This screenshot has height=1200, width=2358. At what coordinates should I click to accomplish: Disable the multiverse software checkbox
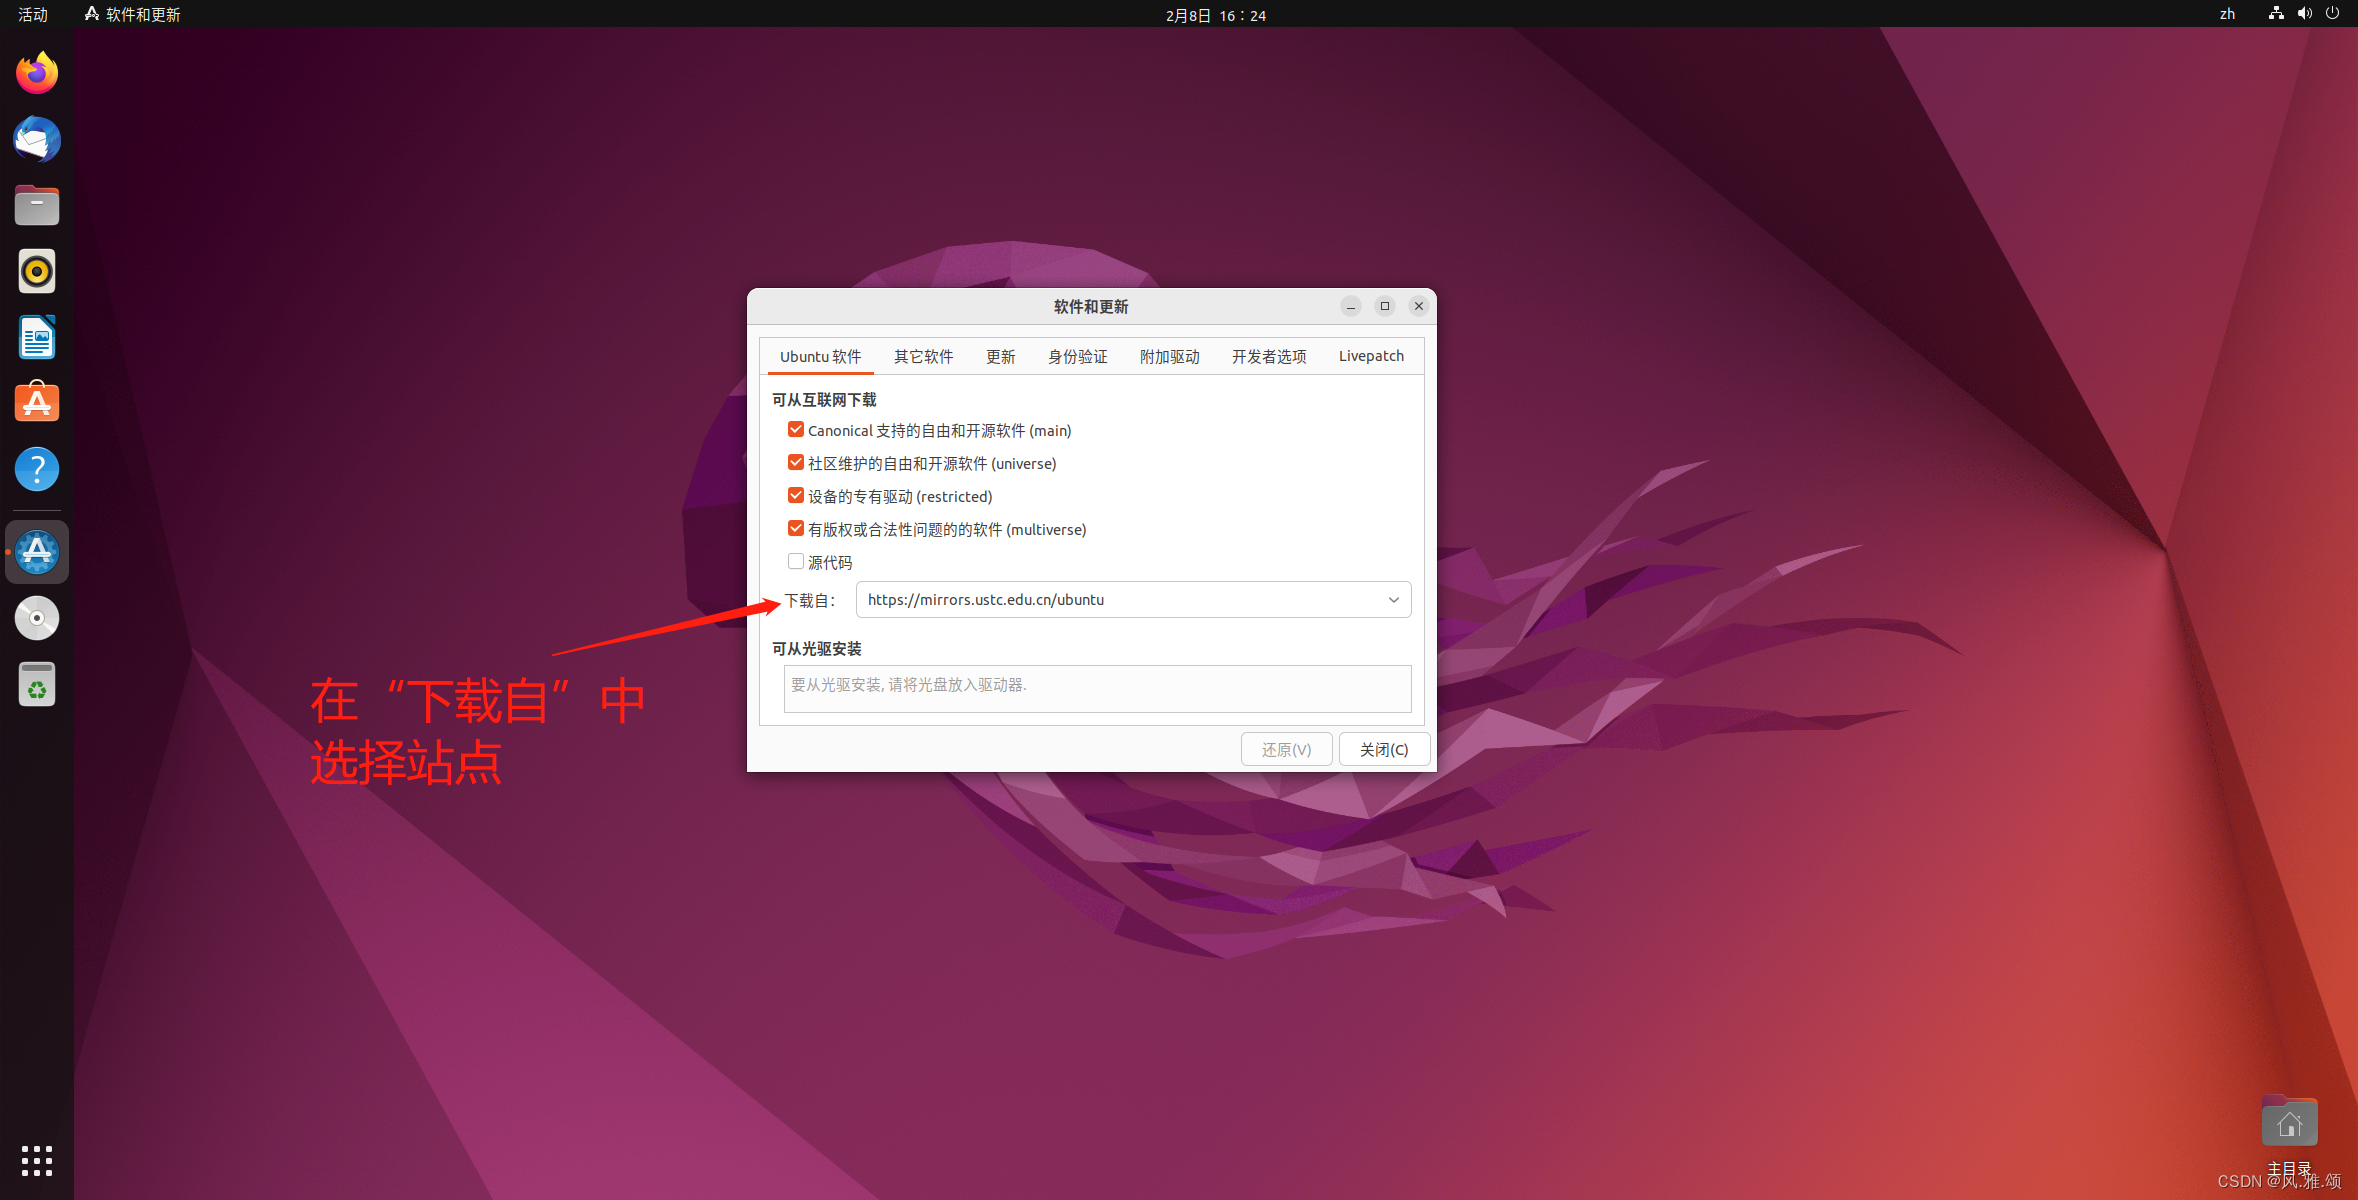tap(796, 529)
